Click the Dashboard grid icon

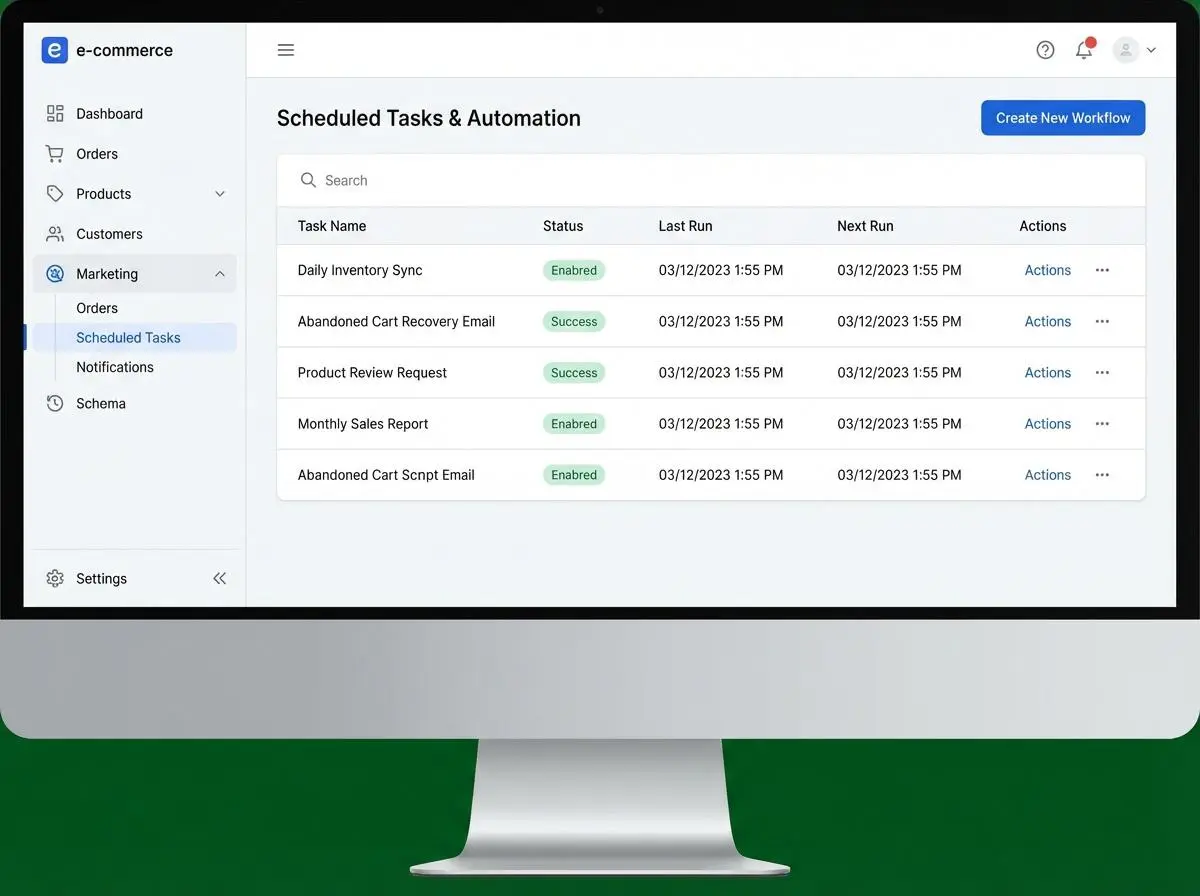tap(55, 114)
